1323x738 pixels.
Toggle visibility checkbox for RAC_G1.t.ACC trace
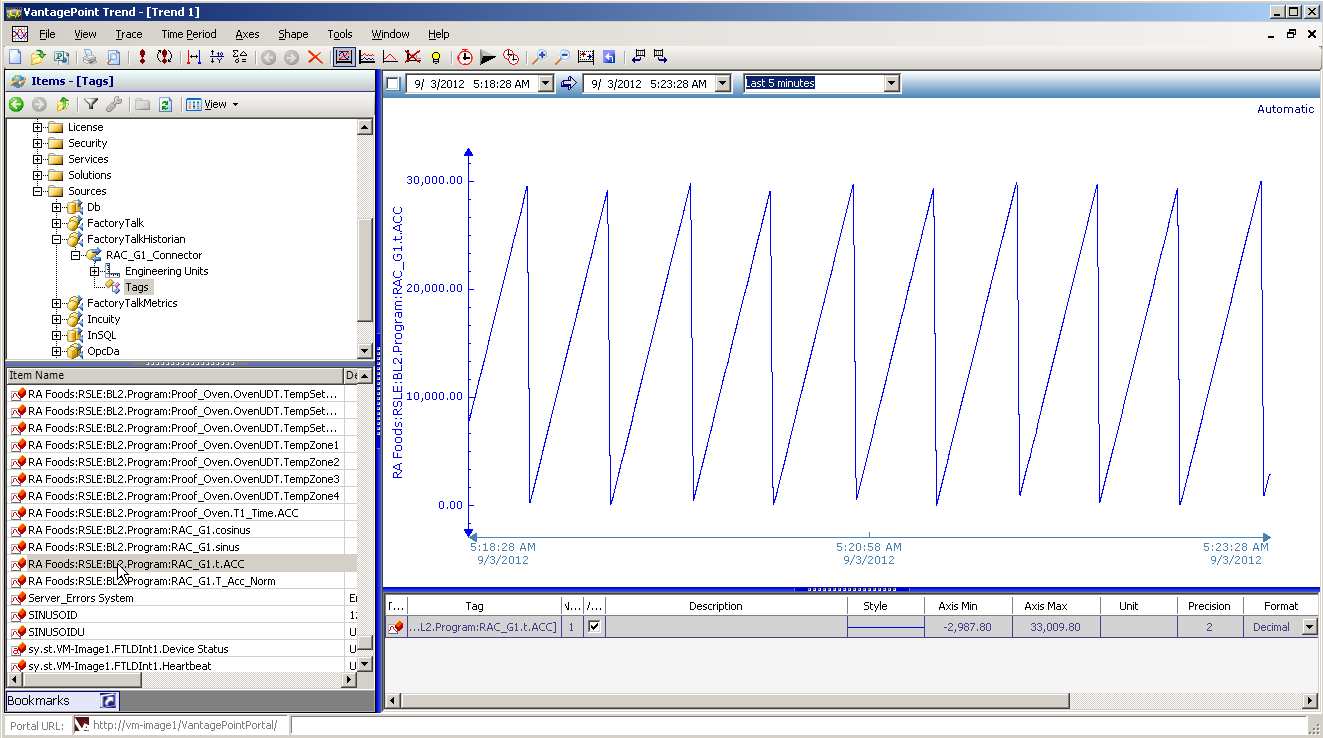coord(595,627)
